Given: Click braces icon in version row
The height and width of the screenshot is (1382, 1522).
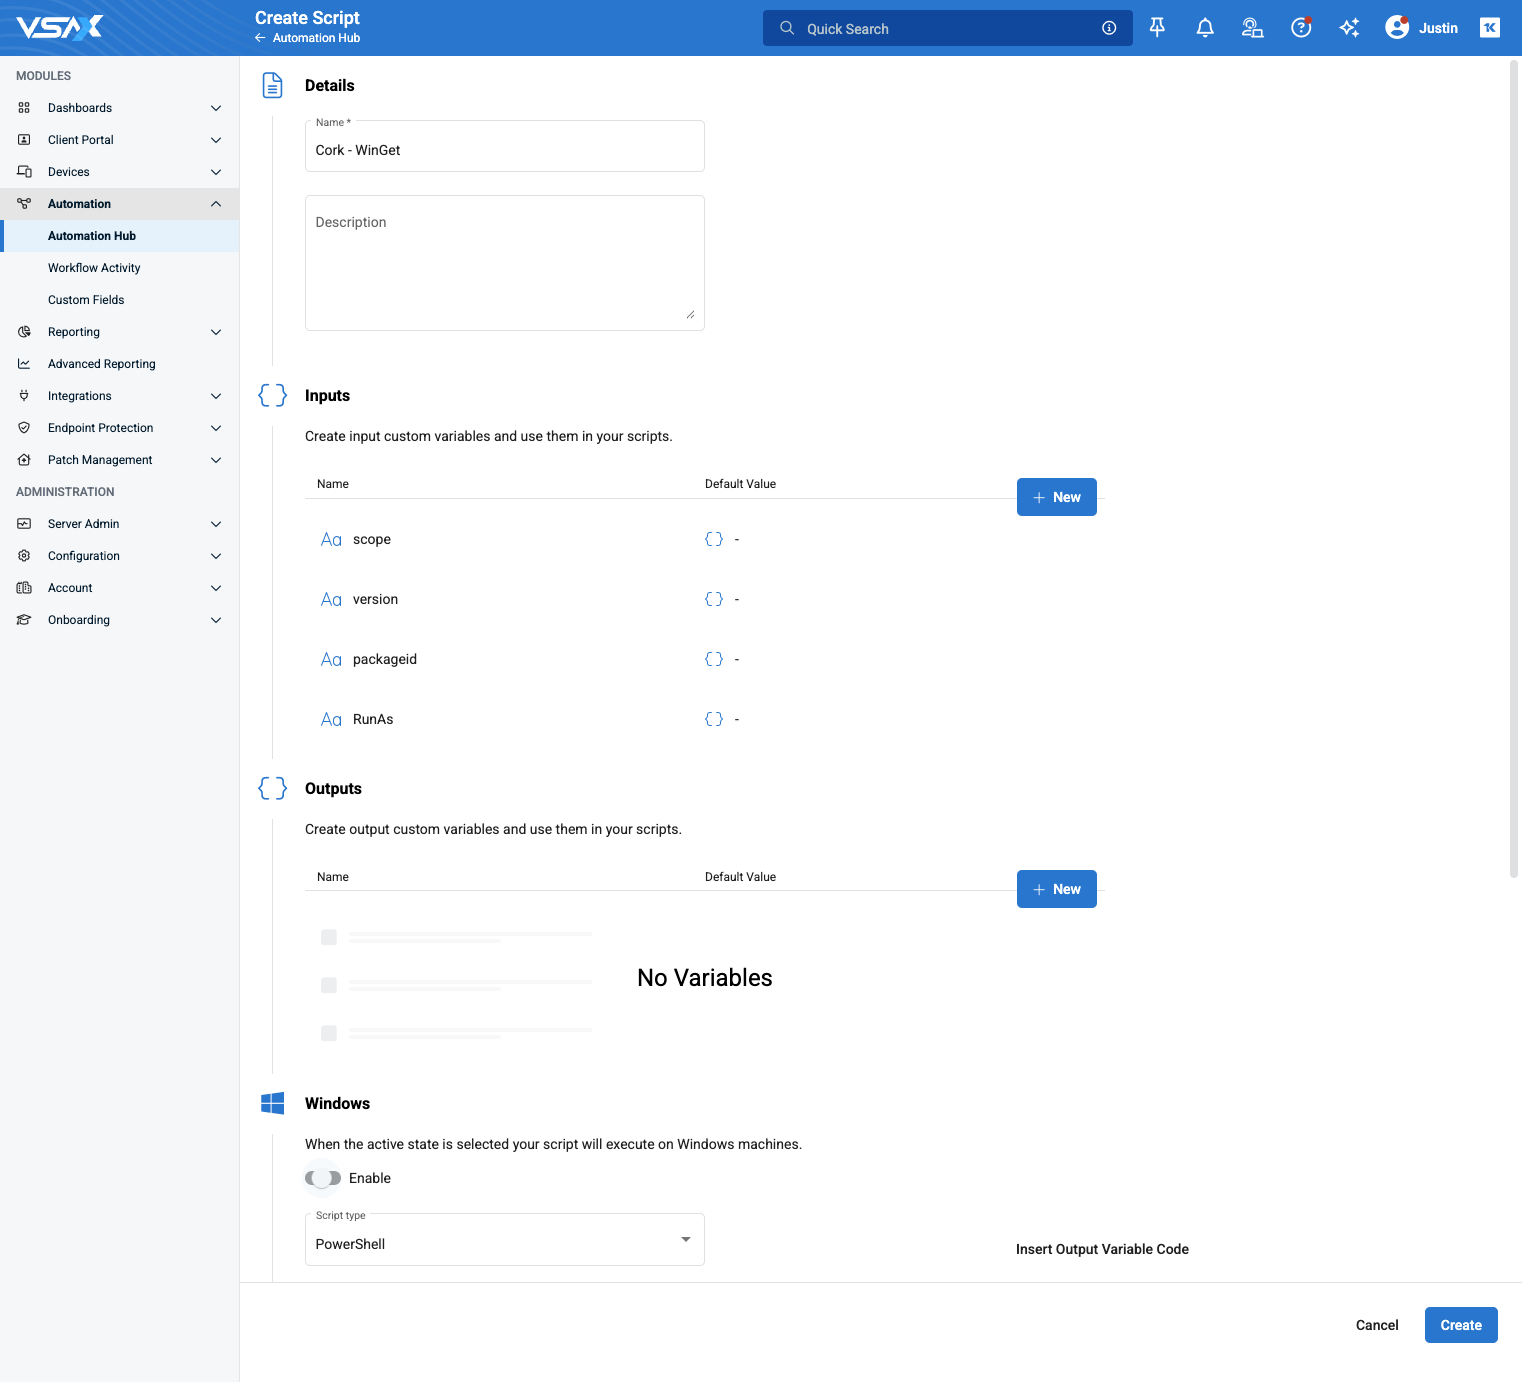Looking at the screenshot, I should pos(714,599).
